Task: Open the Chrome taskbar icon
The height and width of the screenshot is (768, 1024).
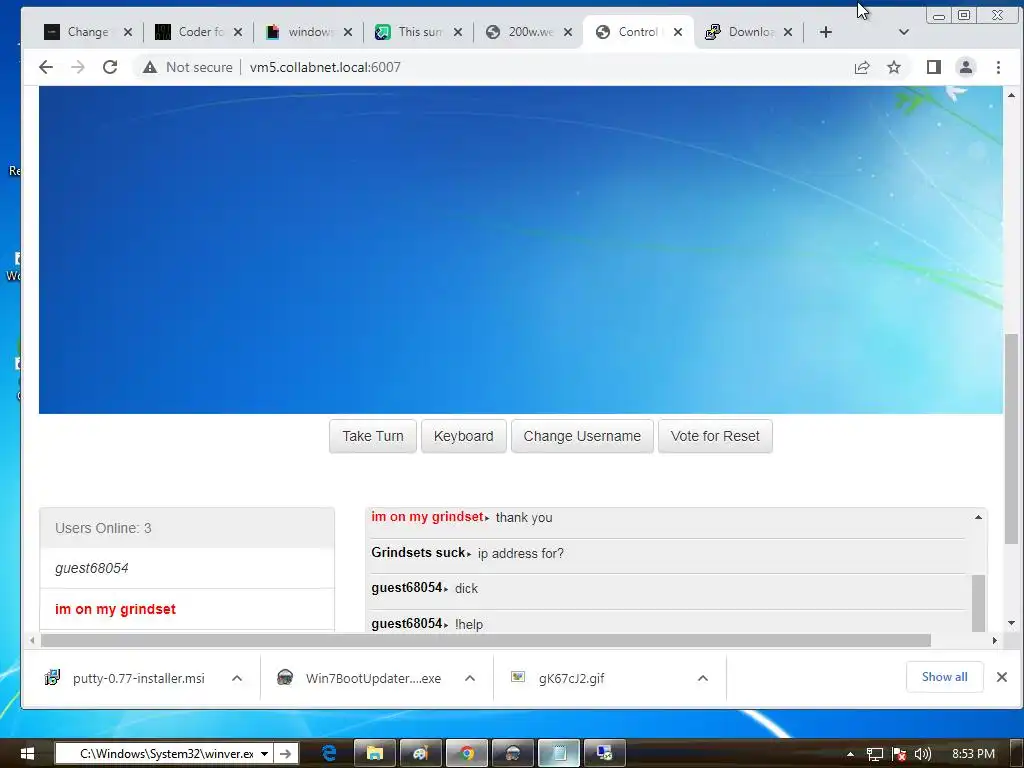Action: pyautogui.click(x=466, y=754)
